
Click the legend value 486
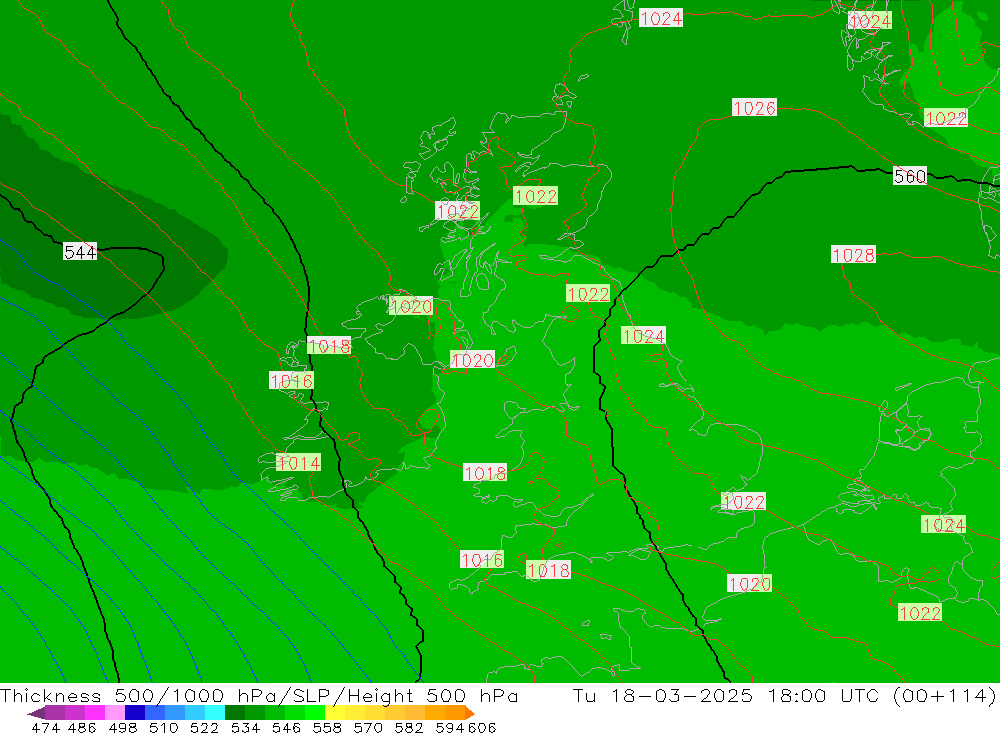pyautogui.click(x=82, y=727)
